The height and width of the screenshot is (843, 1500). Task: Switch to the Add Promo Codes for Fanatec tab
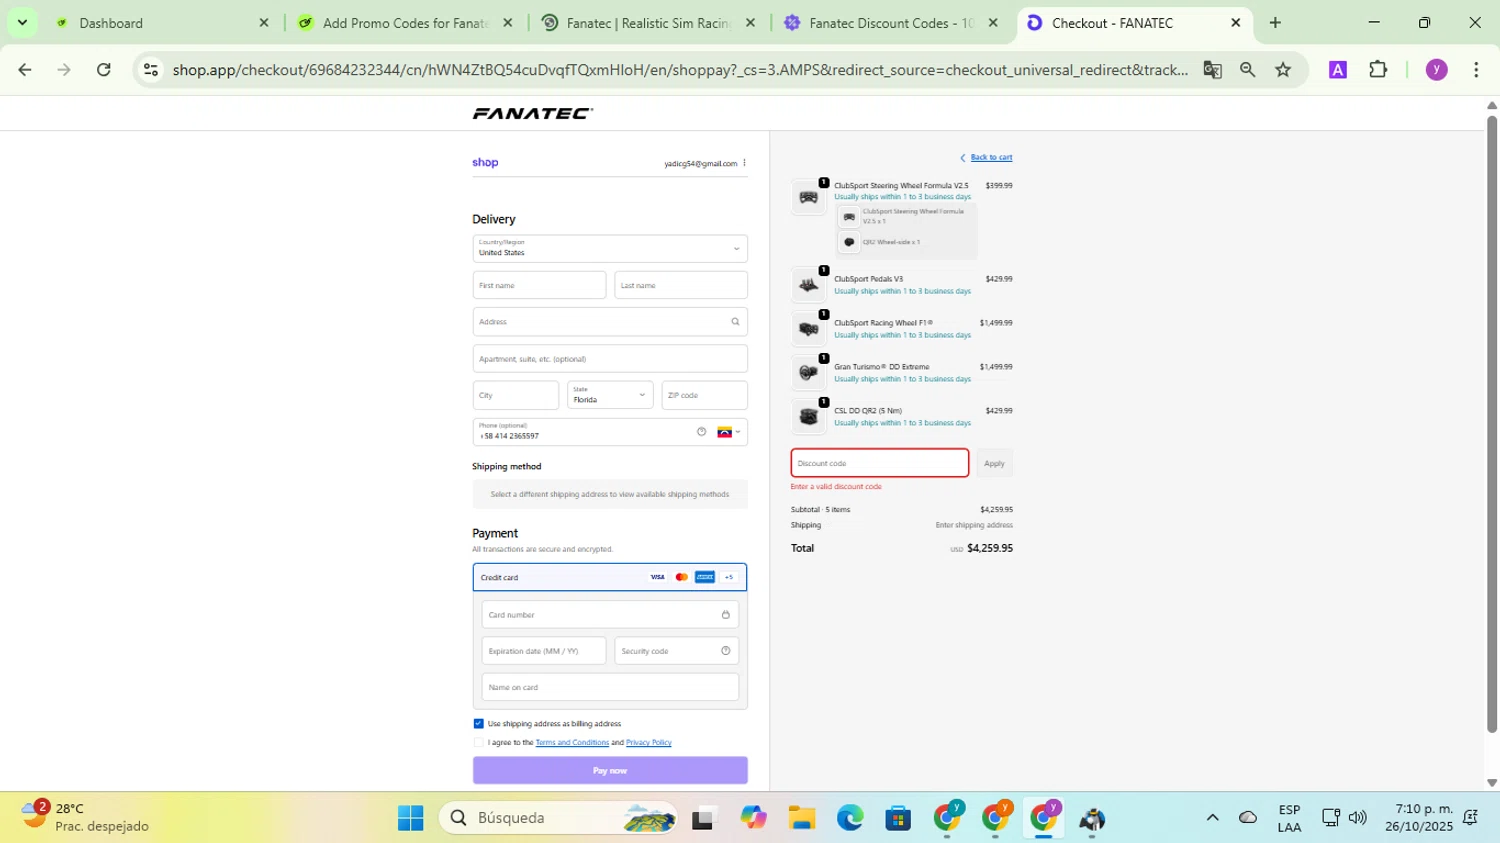click(x=406, y=22)
